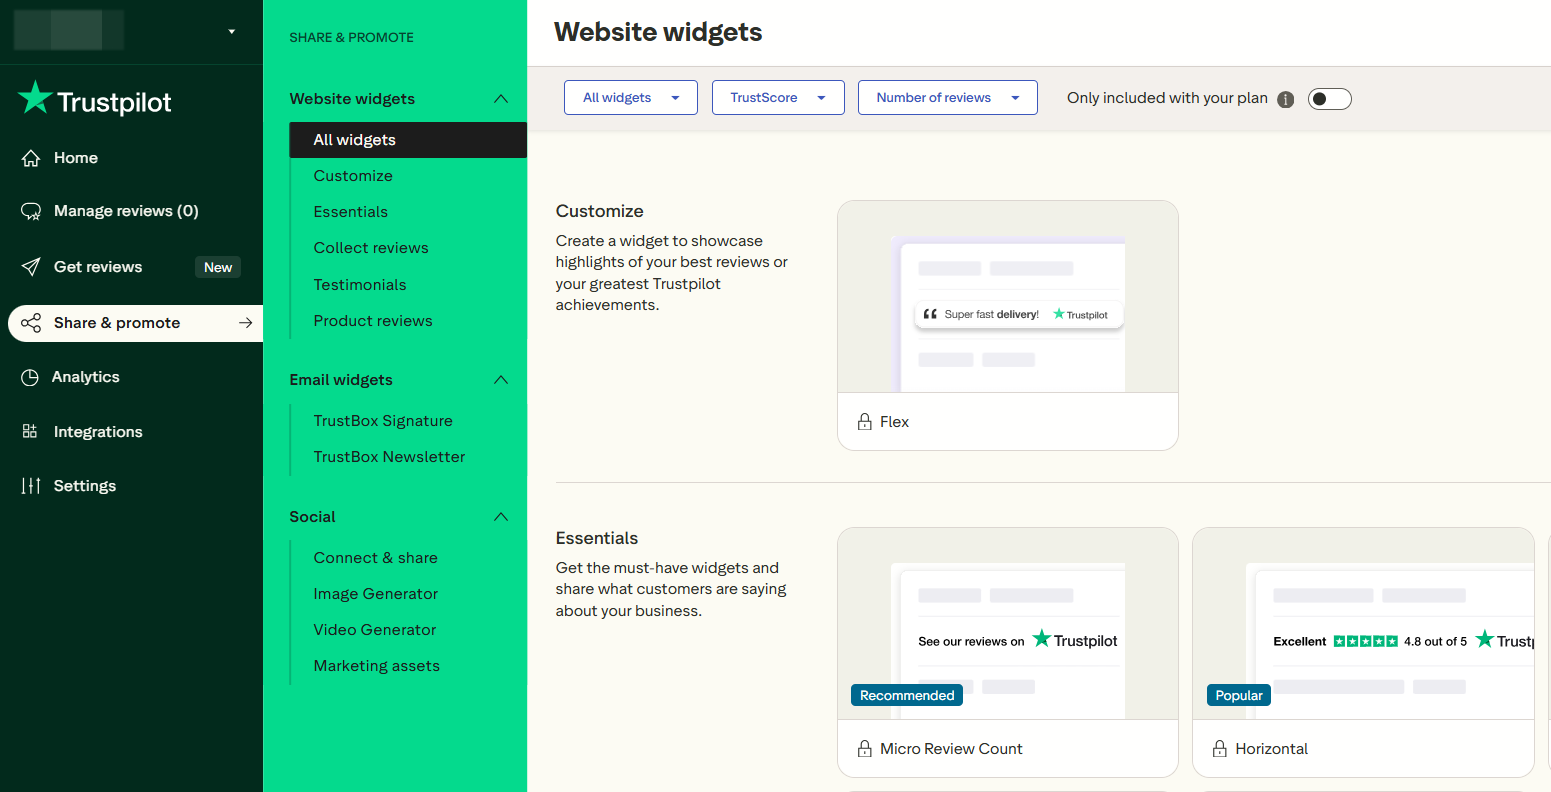Click the Micro Review Count preview thumbnail
Image resolution: width=1551 pixels, height=792 pixels.
click(1008, 624)
